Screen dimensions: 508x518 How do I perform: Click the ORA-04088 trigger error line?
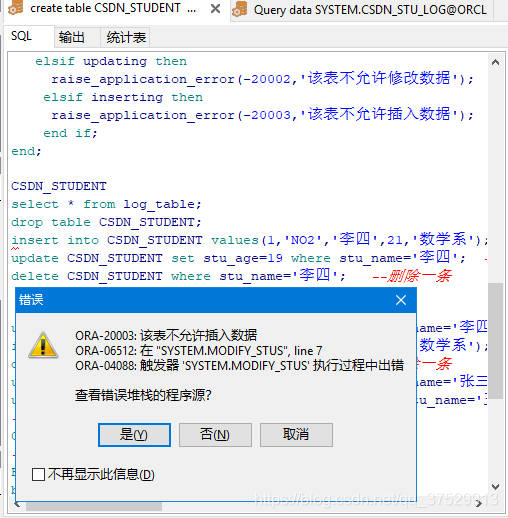239,366
